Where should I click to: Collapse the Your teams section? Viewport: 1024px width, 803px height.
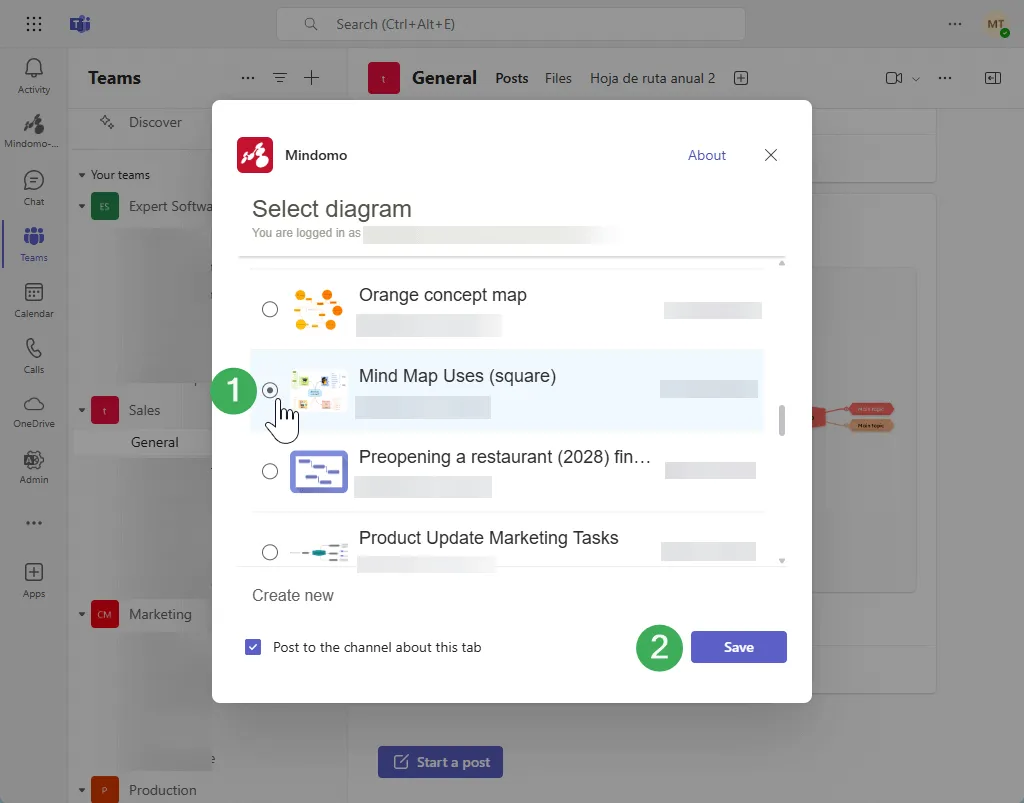(82, 175)
